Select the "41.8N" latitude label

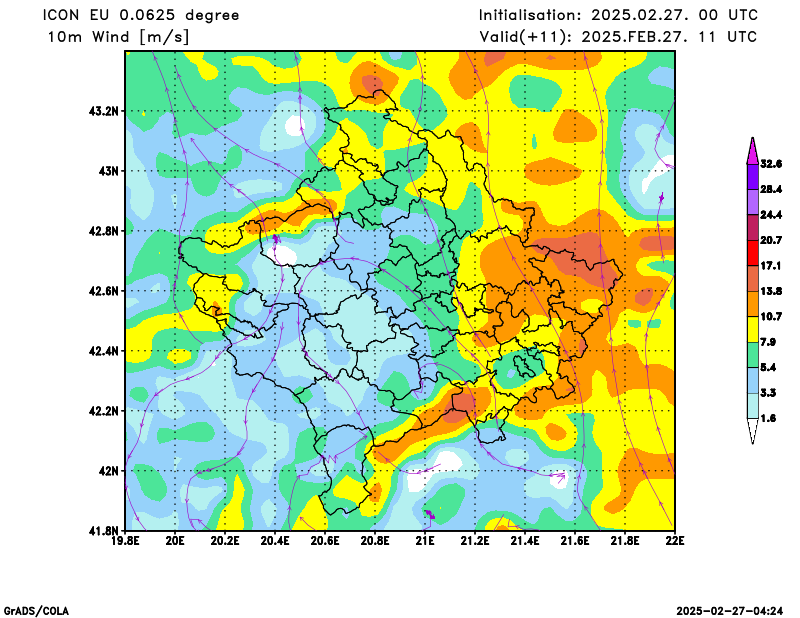pos(104,531)
